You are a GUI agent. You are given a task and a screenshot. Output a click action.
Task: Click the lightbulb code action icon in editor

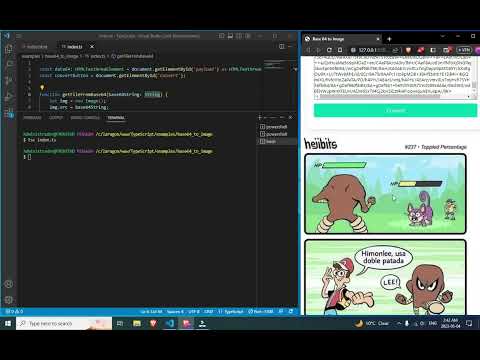click(x=42, y=88)
